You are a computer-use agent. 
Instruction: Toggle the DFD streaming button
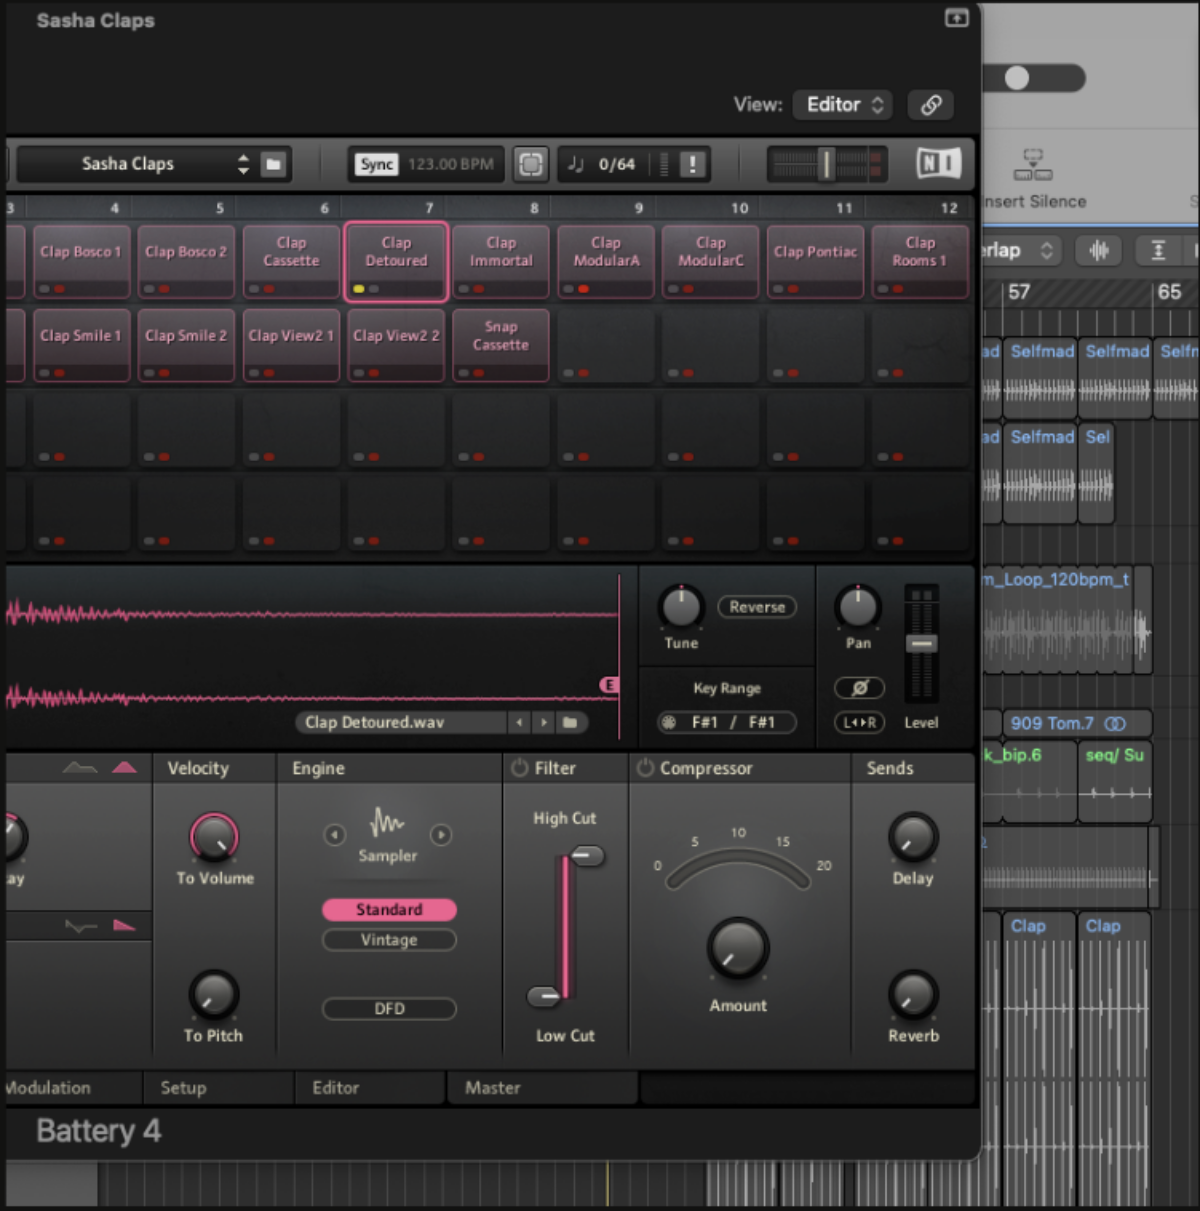coord(389,1009)
